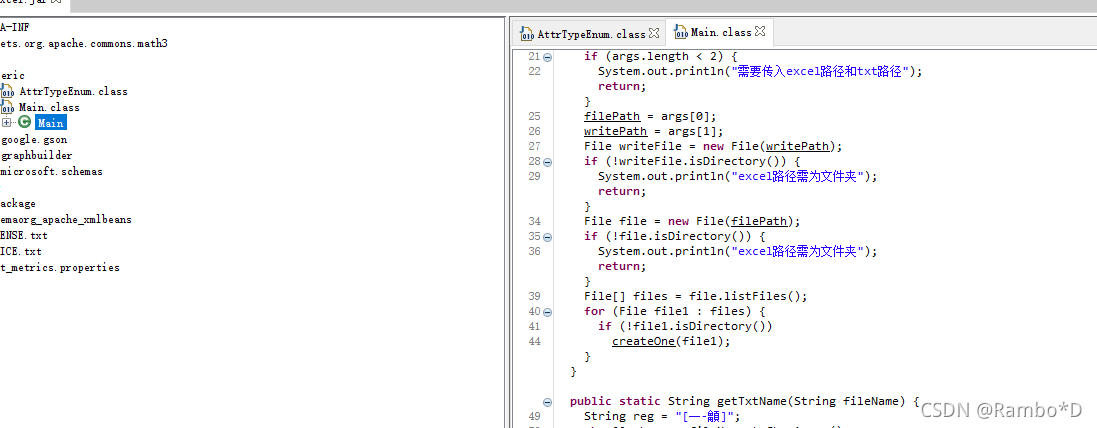Screen dimensions: 1097x428
Task: Click the Main.class tree file icon
Action: [7, 107]
